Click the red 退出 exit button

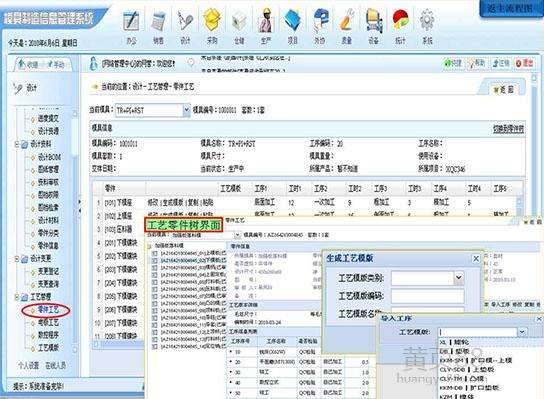[x=524, y=63]
